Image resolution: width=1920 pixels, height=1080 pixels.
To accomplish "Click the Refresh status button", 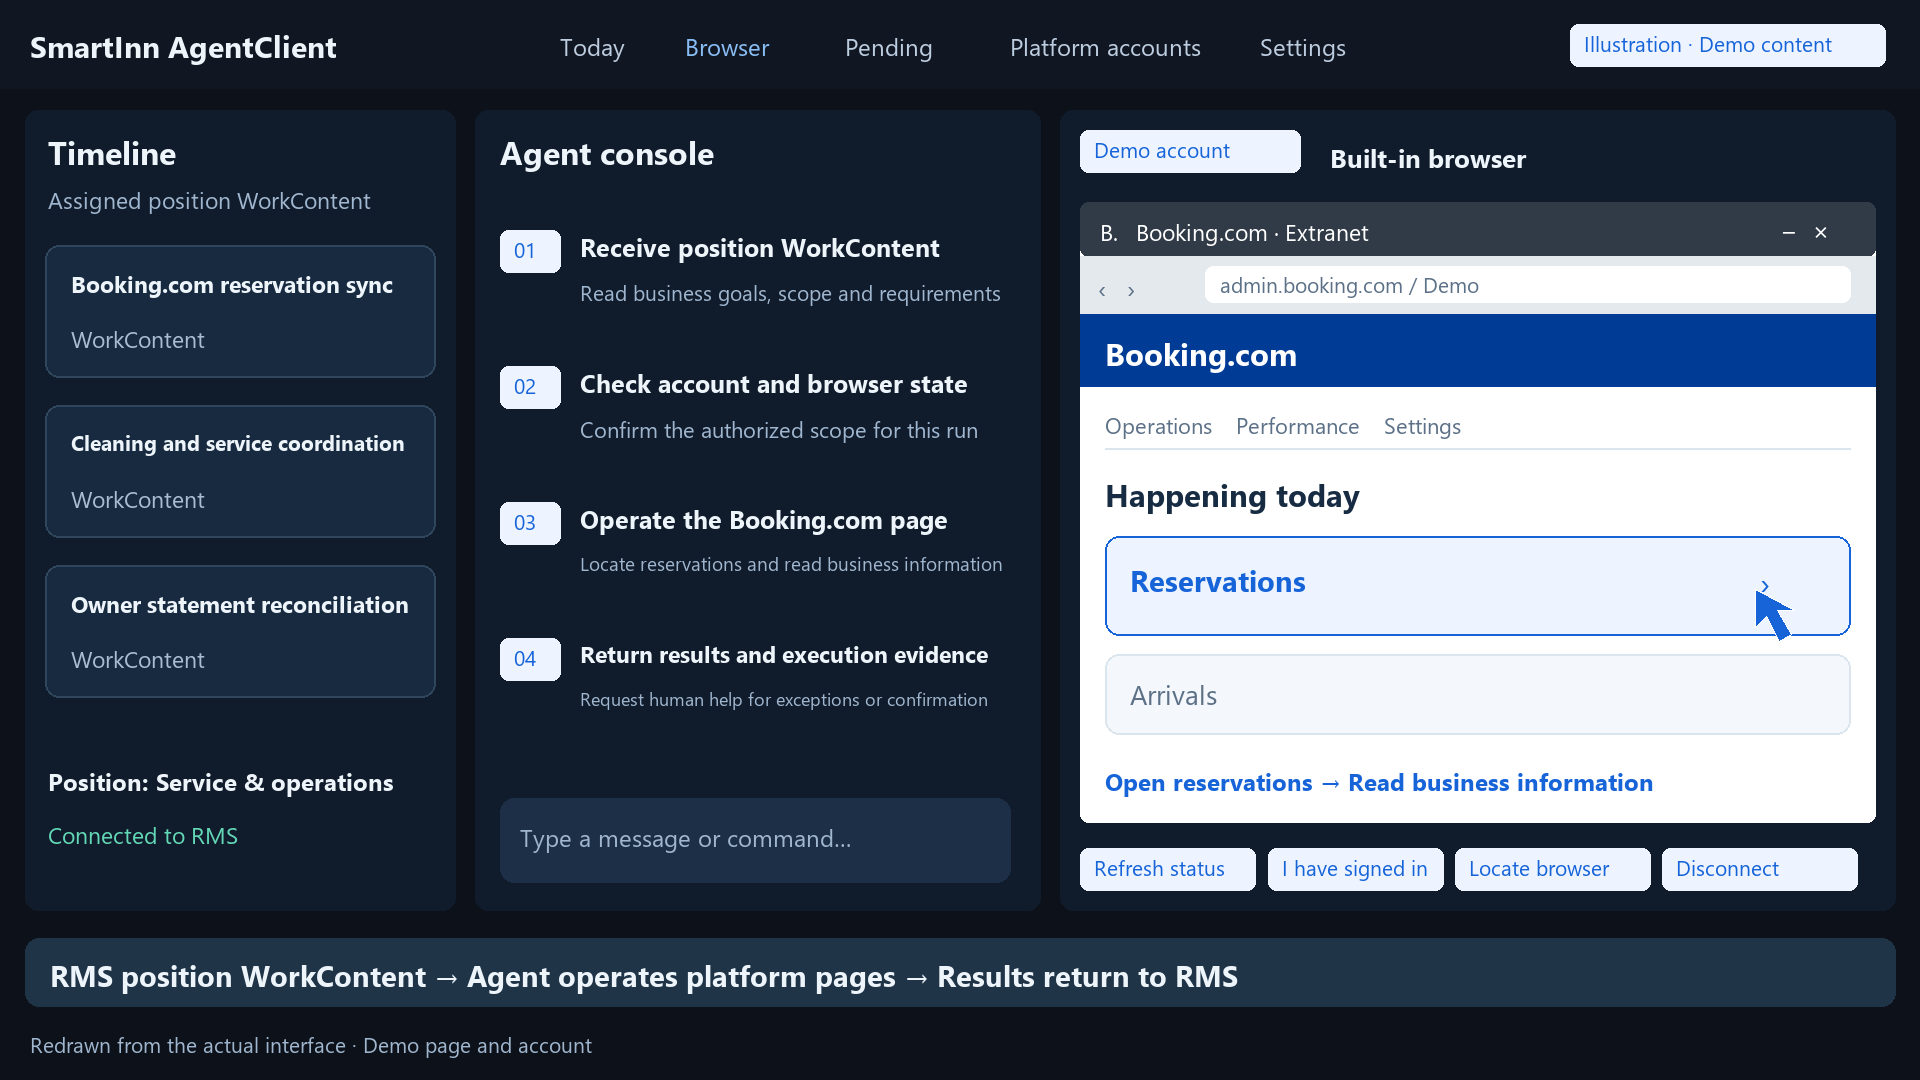I will 1167,869.
